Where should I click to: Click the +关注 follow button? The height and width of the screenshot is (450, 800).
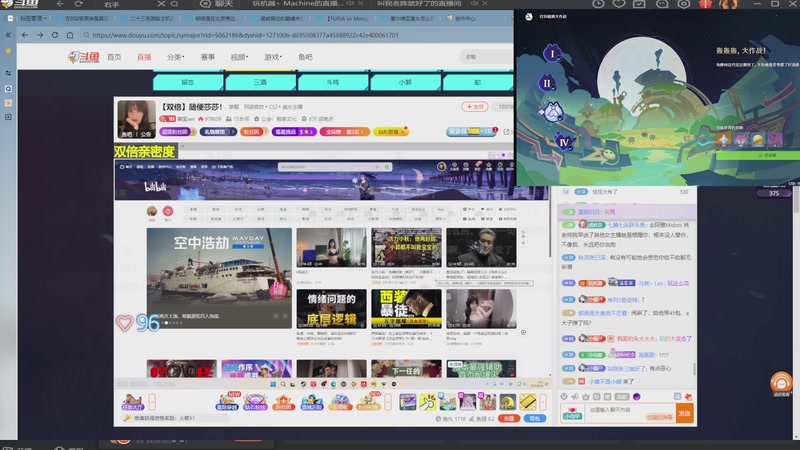474,107
